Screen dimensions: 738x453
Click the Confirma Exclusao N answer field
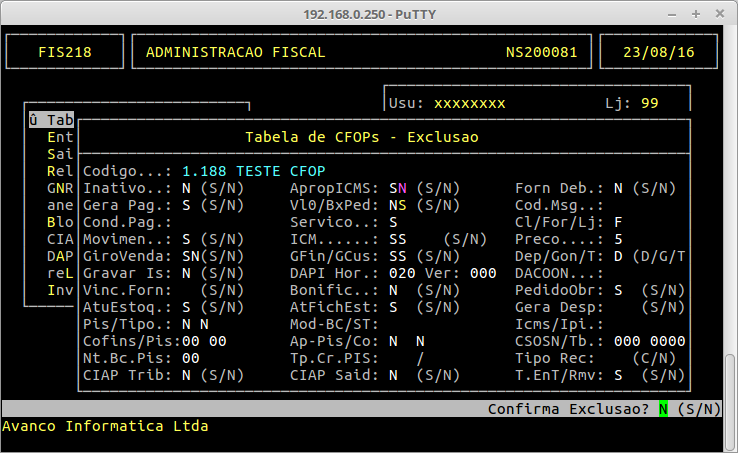pos(662,409)
